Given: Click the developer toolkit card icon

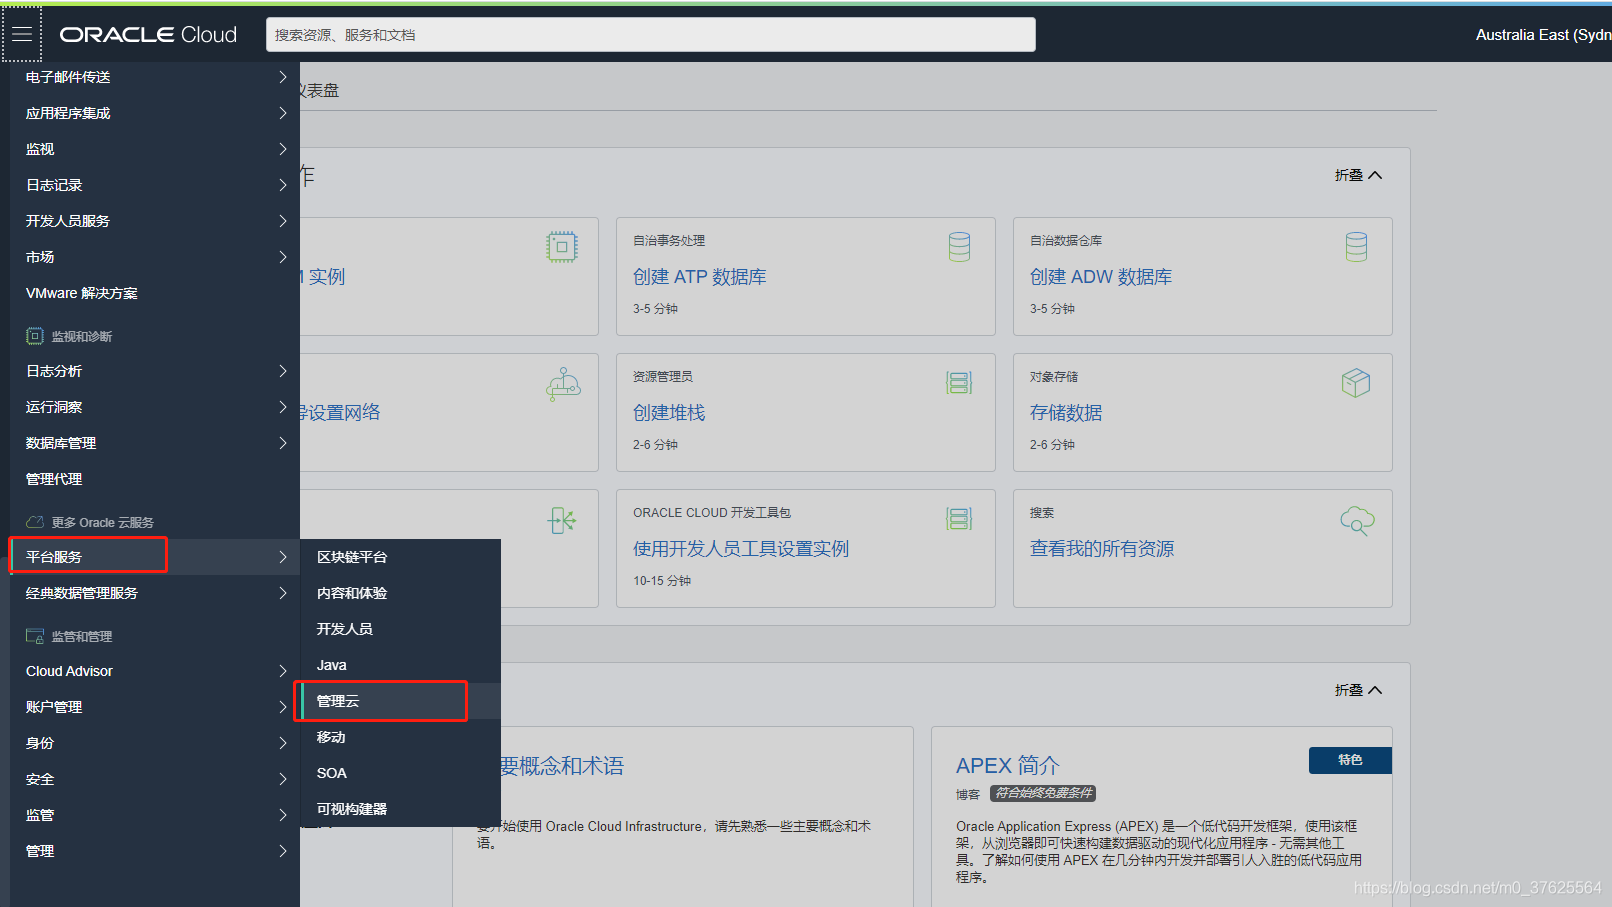Looking at the screenshot, I should pyautogui.click(x=959, y=519).
